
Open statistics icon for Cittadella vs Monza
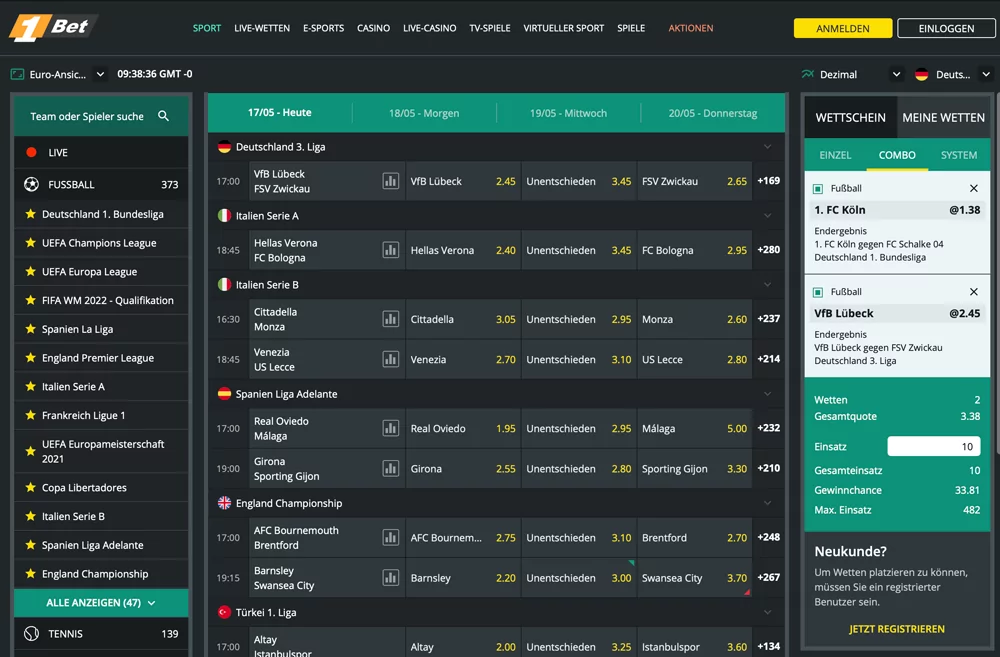[x=390, y=319]
